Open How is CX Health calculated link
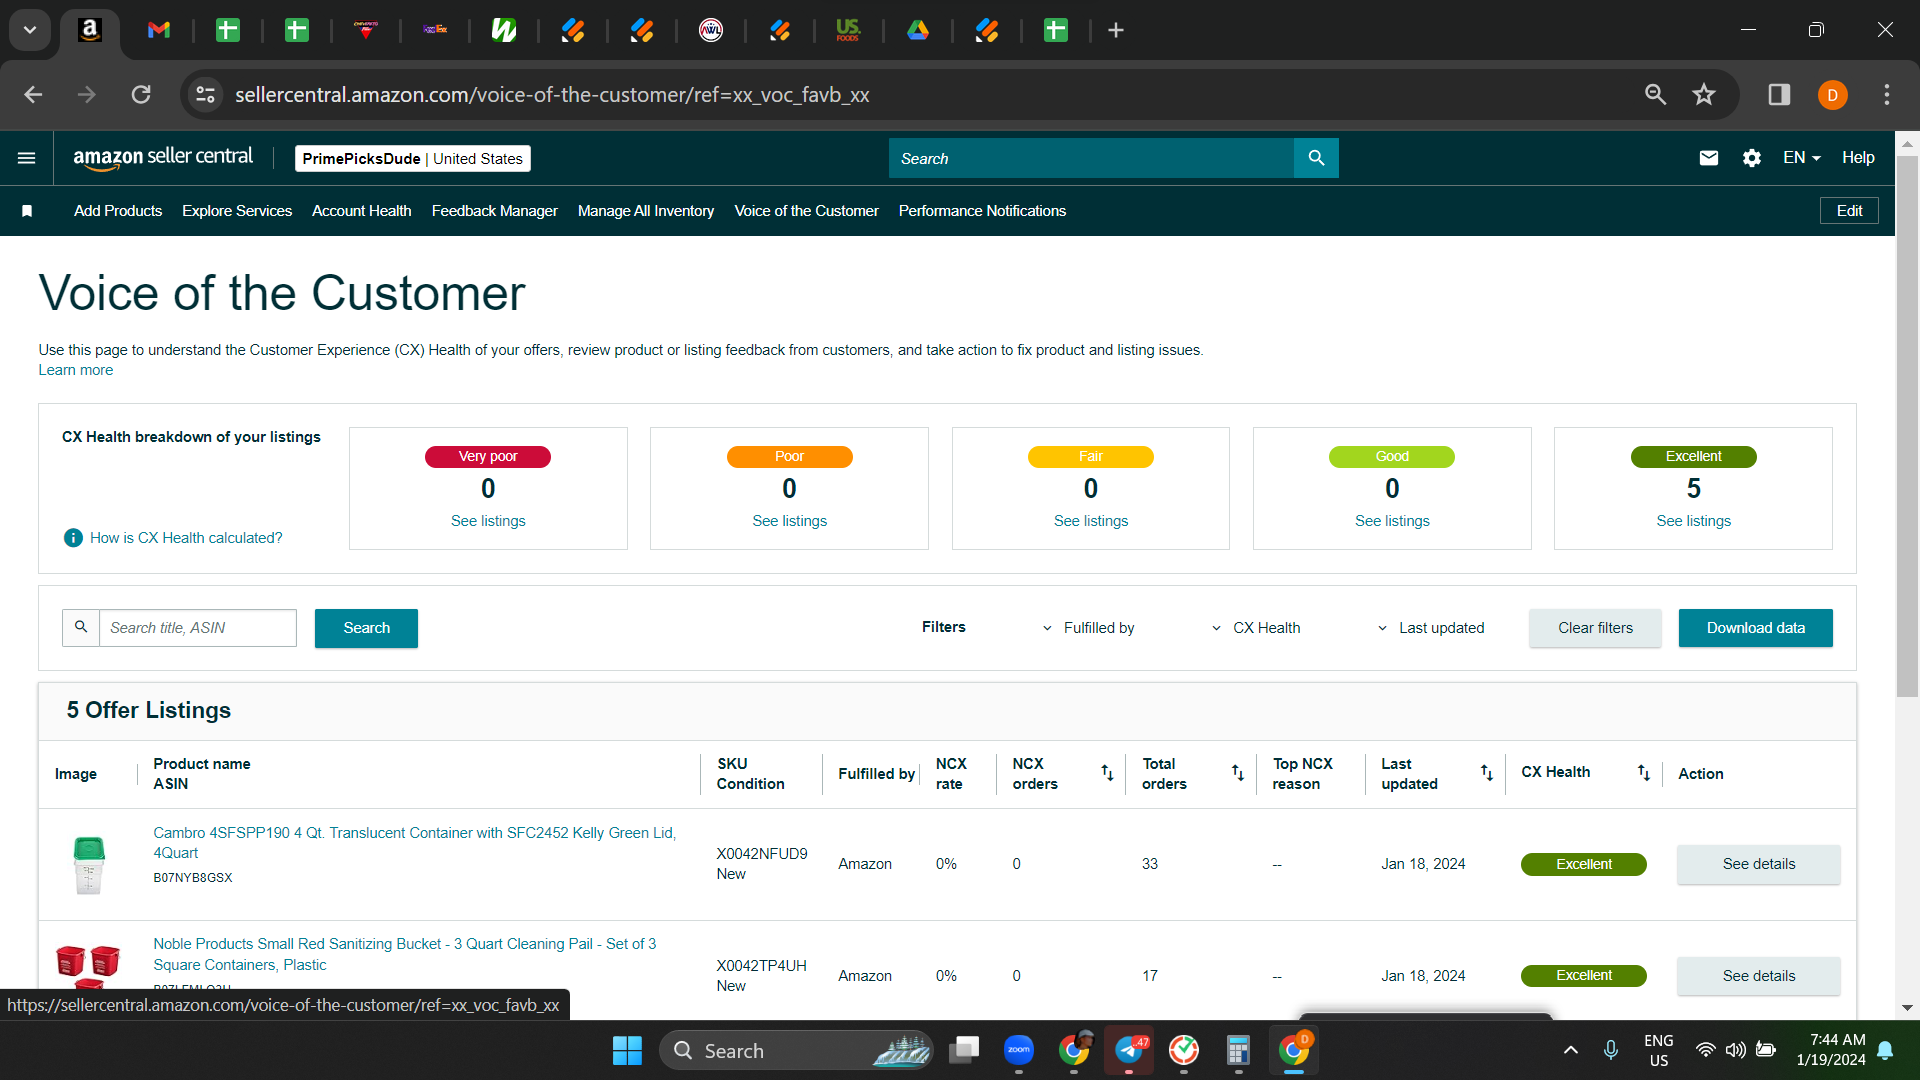 186,538
